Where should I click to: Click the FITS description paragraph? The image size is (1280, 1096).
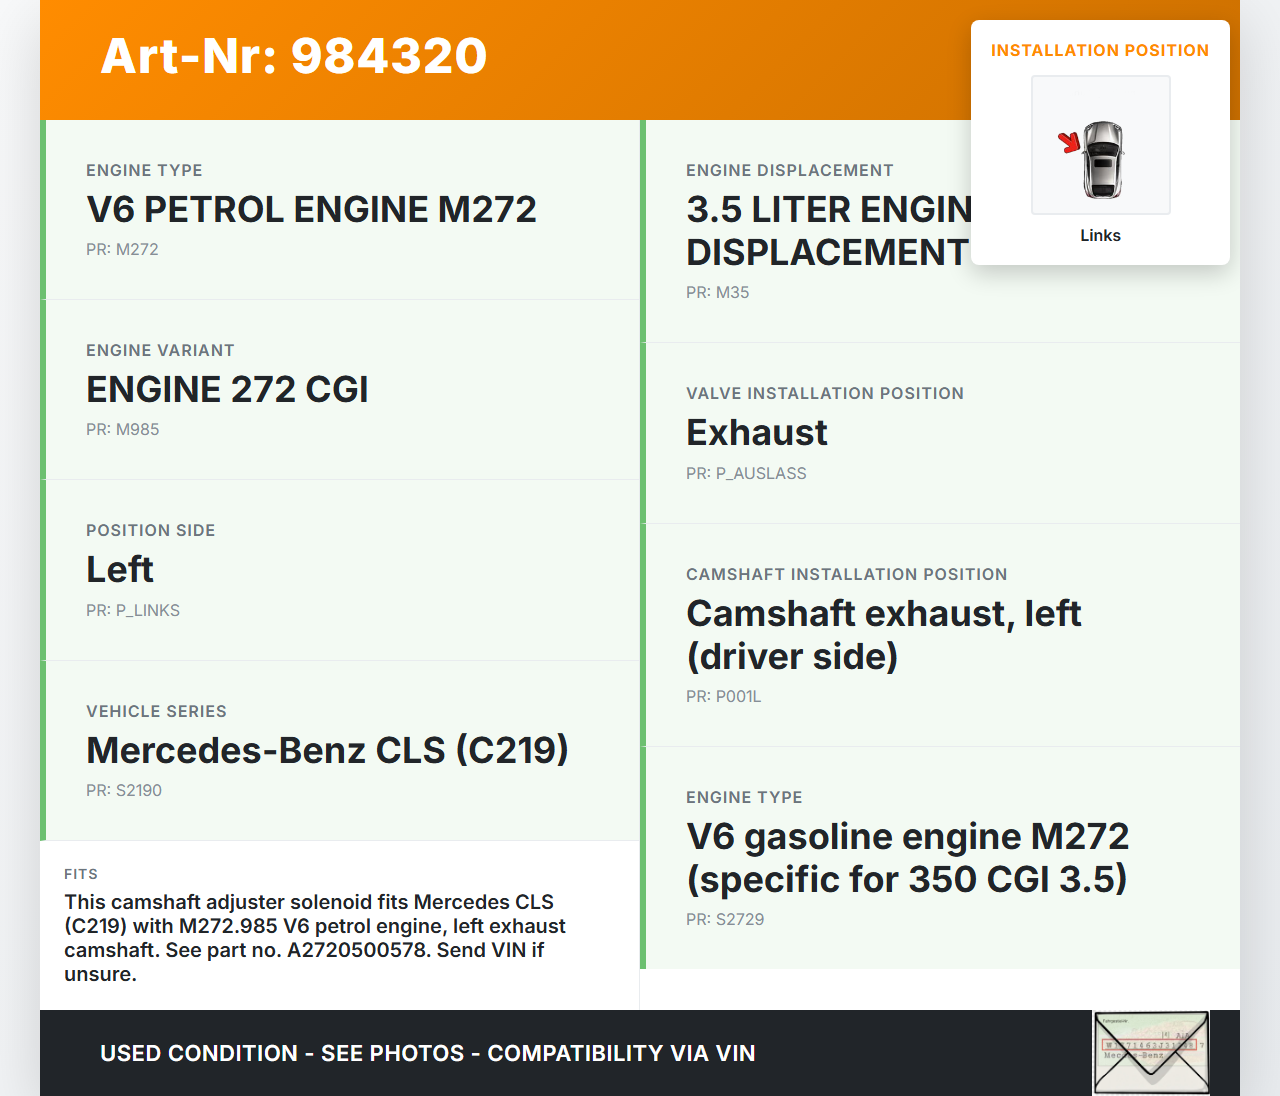click(315, 938)
